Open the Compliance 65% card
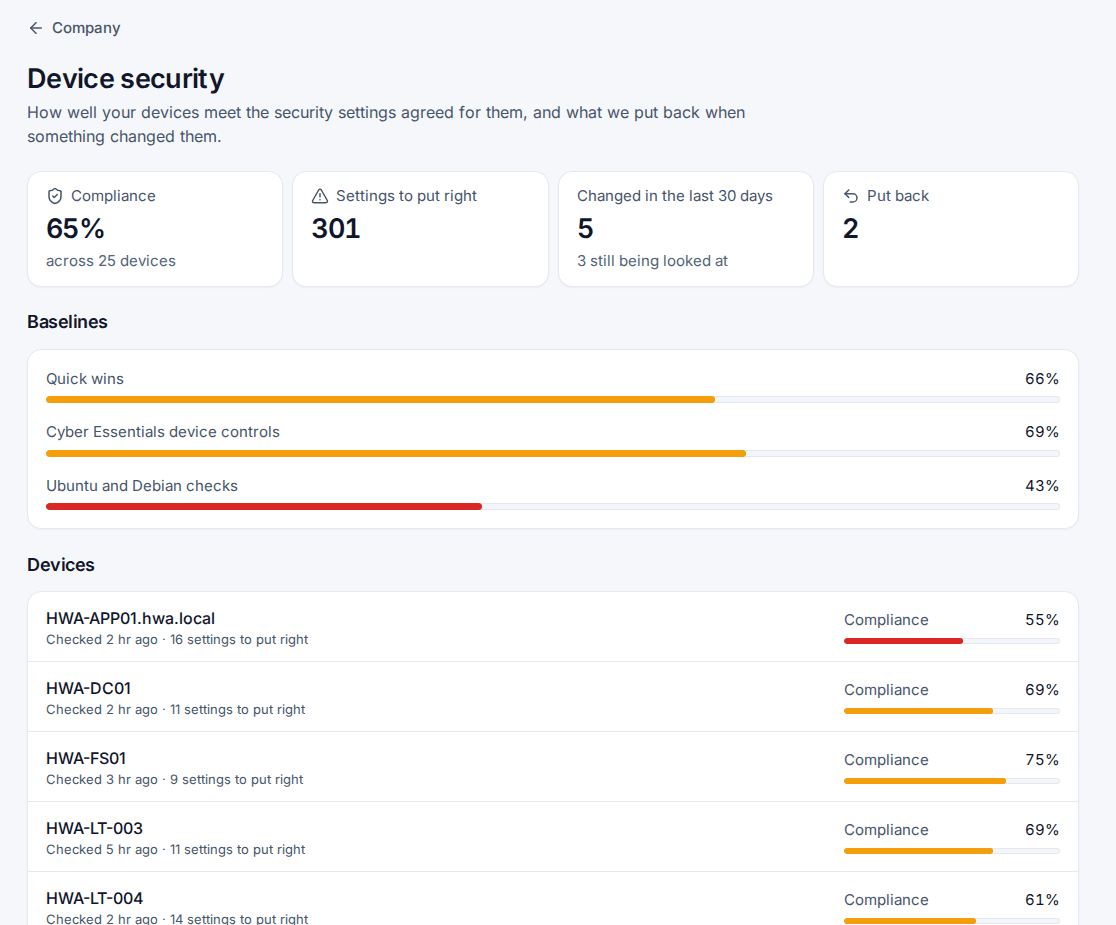 click(155, 229)
